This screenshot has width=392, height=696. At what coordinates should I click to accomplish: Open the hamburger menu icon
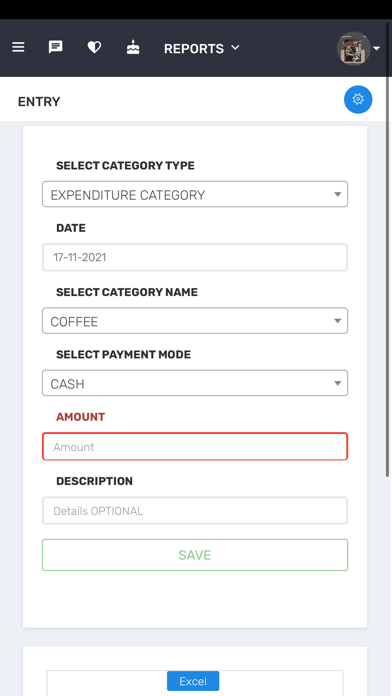pyautogui.click(x=18, y=47)
